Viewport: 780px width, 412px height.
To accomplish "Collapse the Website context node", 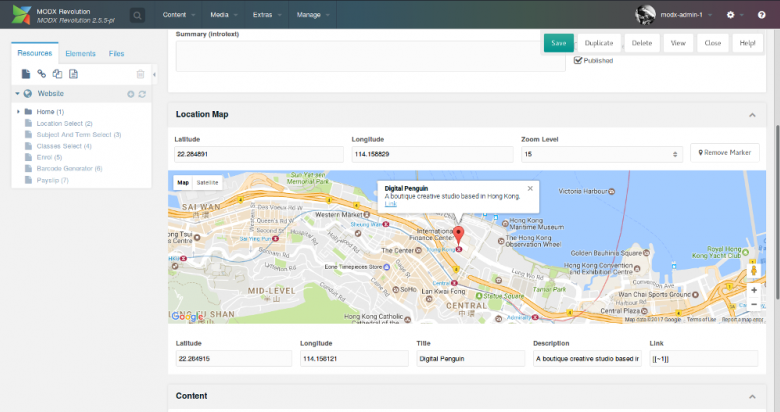I will [17, 94].
